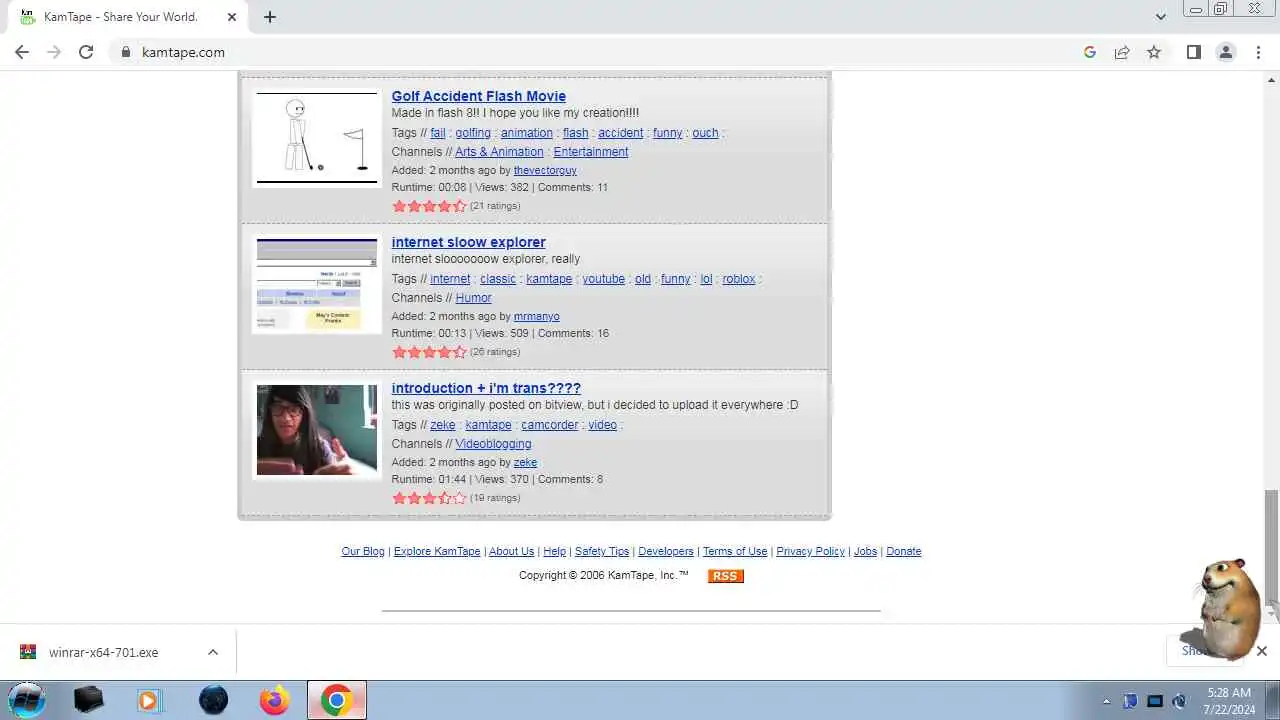Open Developers footer link
The height and width of the screenshot is (720, 1280).
point(666,552)
